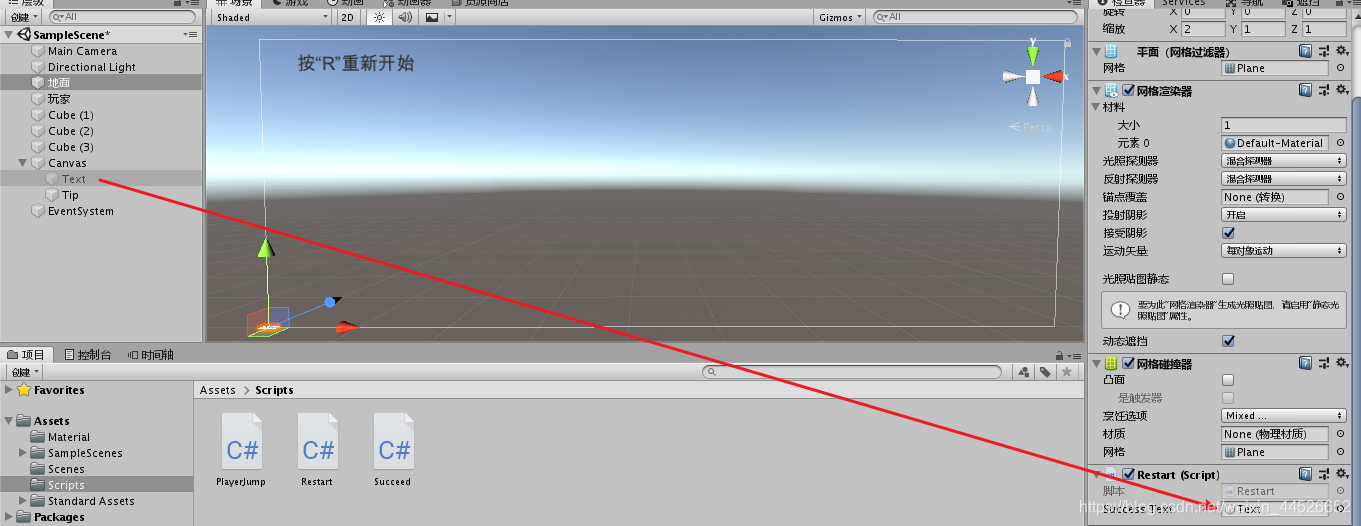Click save search star icon
This screenshot has width=1361, height=526.
pos(1066,372)
